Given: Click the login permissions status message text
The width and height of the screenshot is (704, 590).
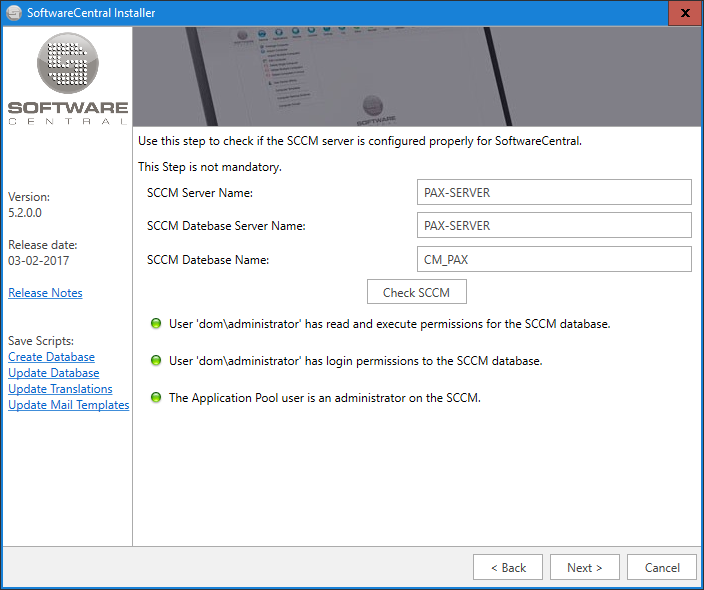Looking at the screenshot, I should [355, 361].
